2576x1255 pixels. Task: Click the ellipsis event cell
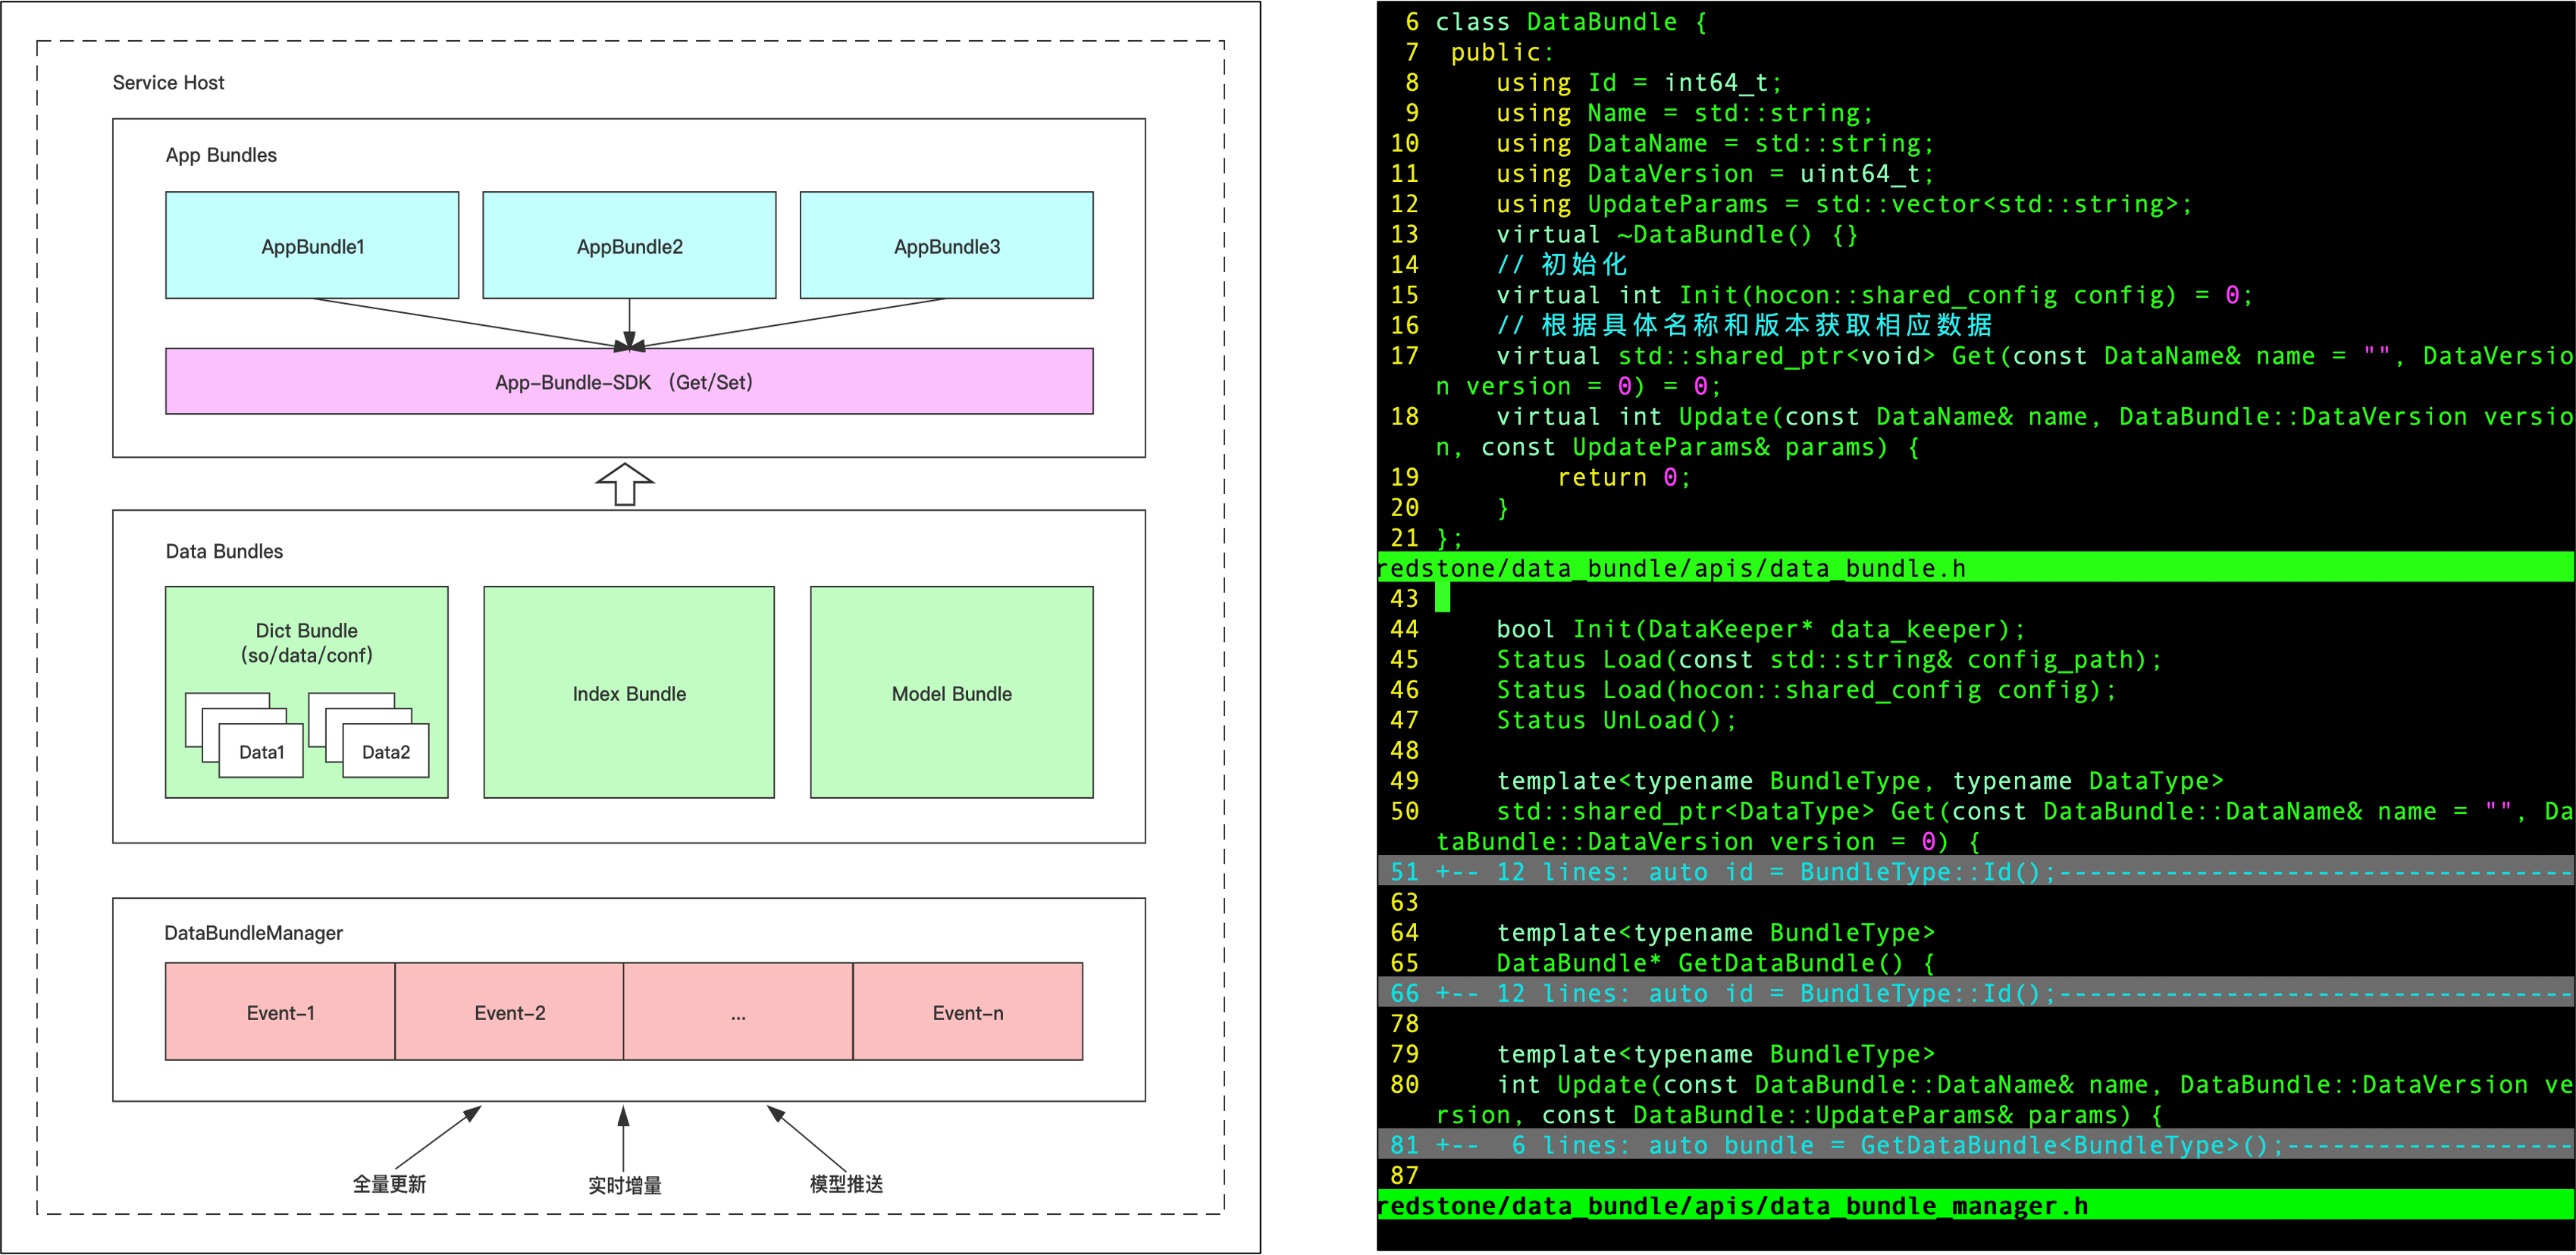738,1012
